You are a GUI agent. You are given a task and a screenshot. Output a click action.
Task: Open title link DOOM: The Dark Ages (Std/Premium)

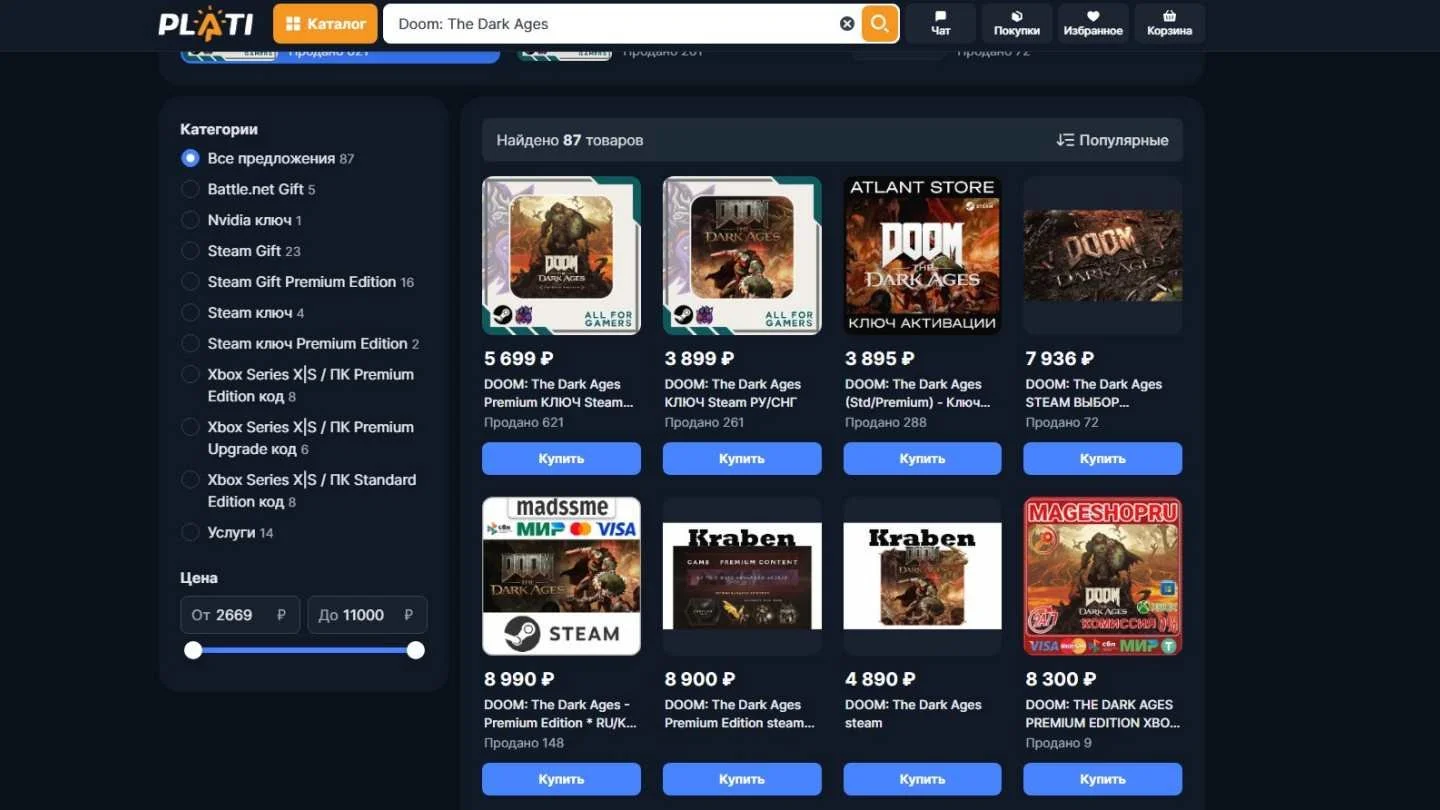918,393
